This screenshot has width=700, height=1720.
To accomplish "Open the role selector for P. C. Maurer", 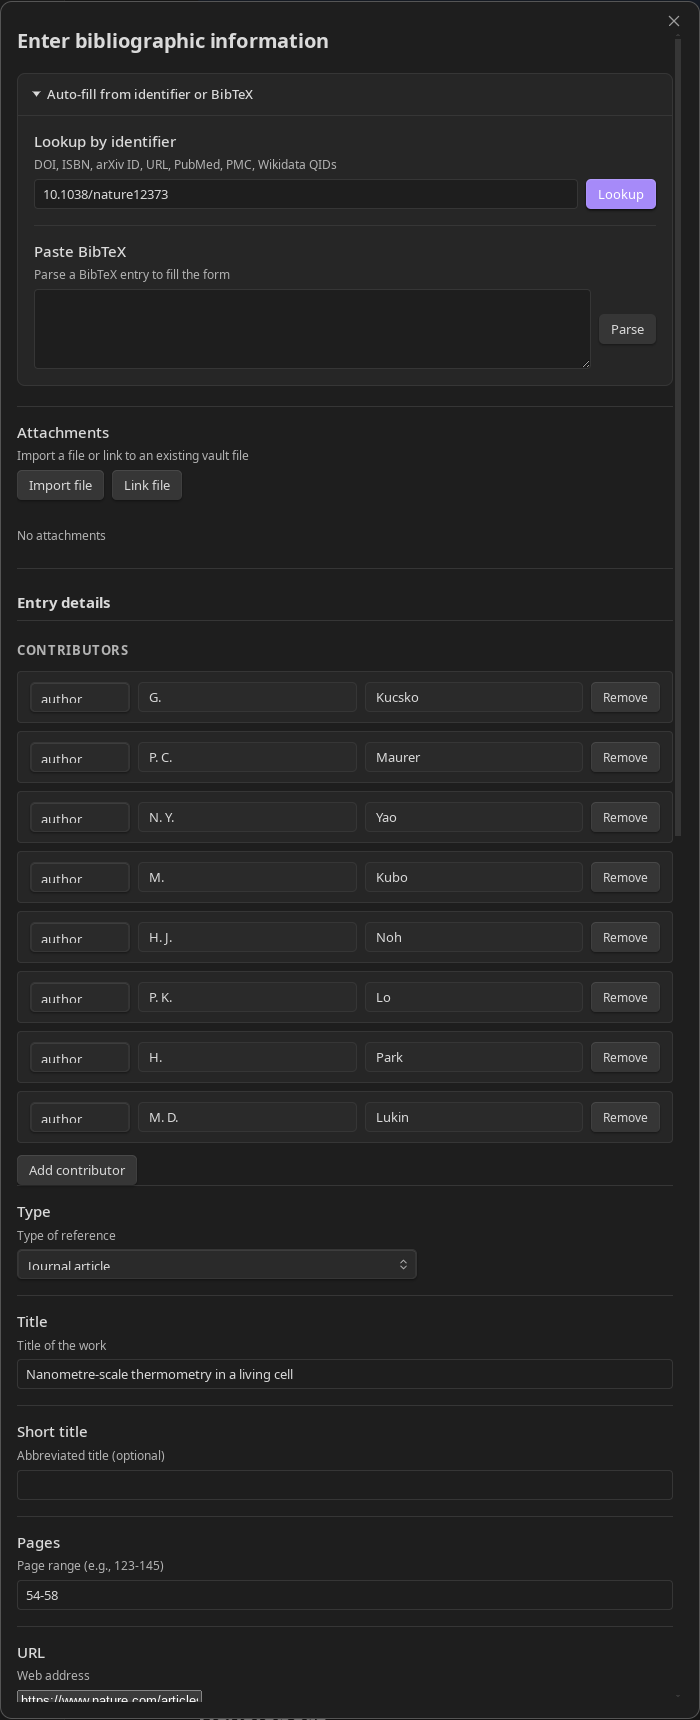I will point(79,757).
